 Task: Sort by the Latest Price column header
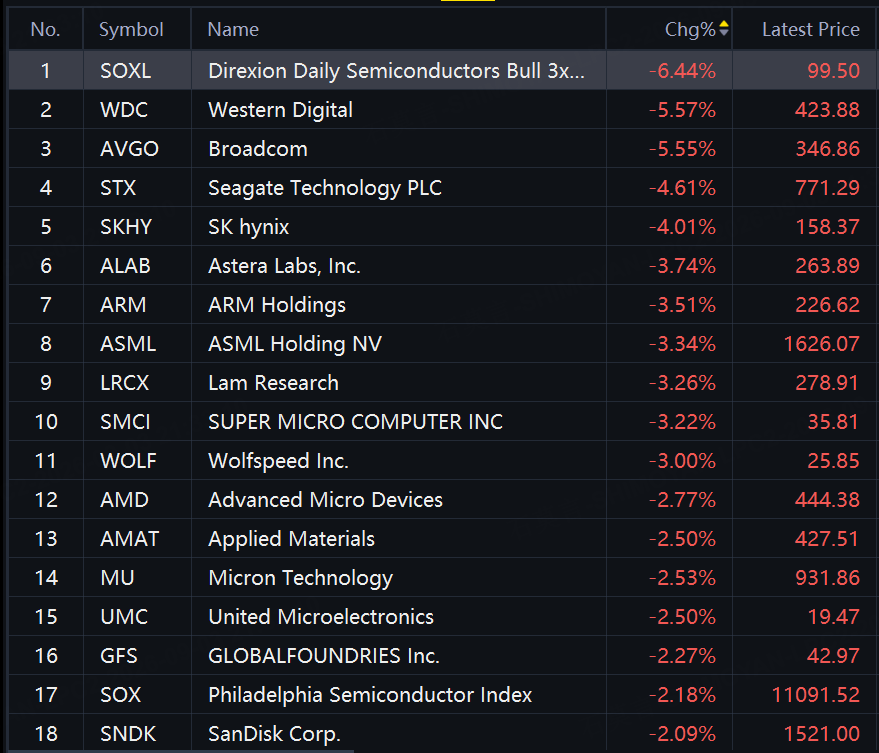click(810, 29)
